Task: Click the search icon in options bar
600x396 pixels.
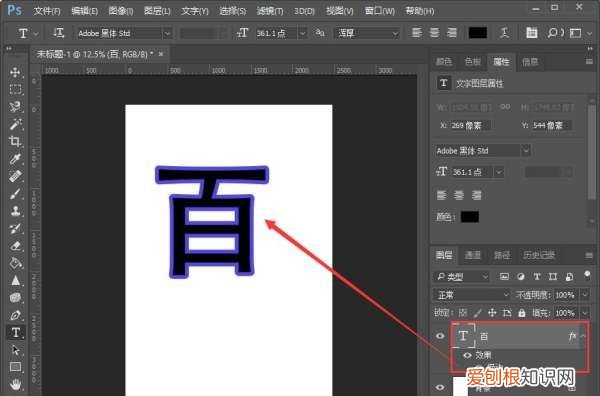Action: (x=553, y=33)
